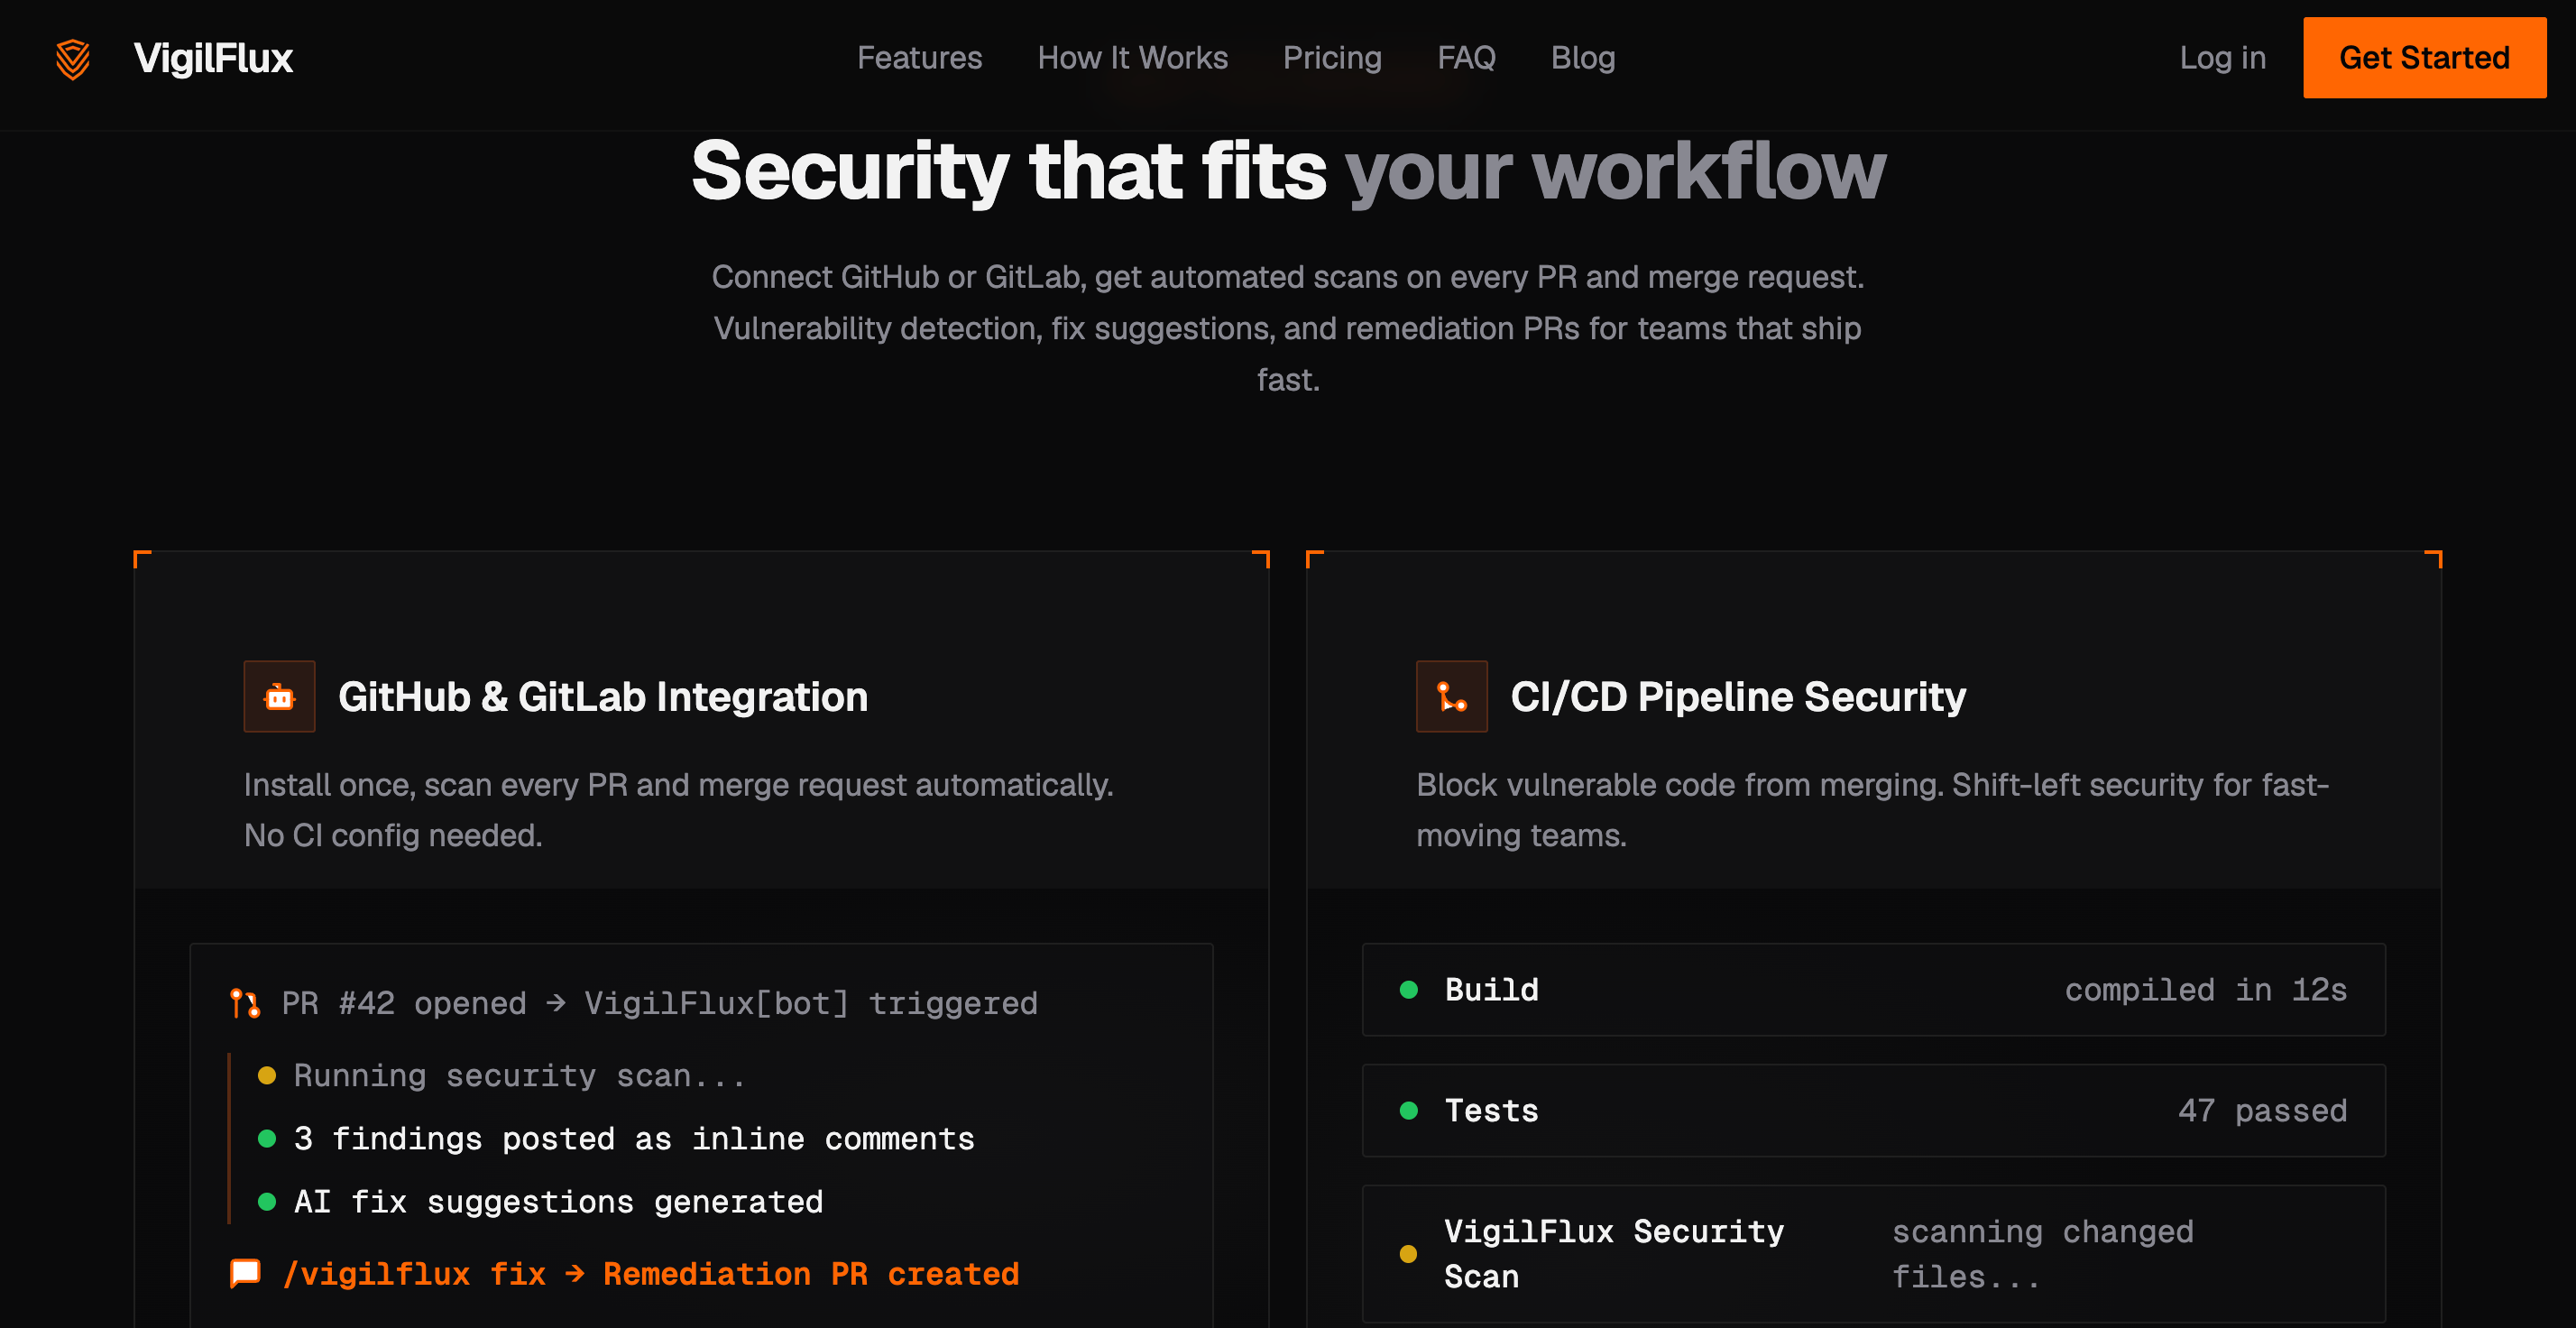The width and height of the screenshot is (2576, 1328).
Task: Click the chat bubble icon before /vigilflux fix
Action: [x=245, y=1273]
